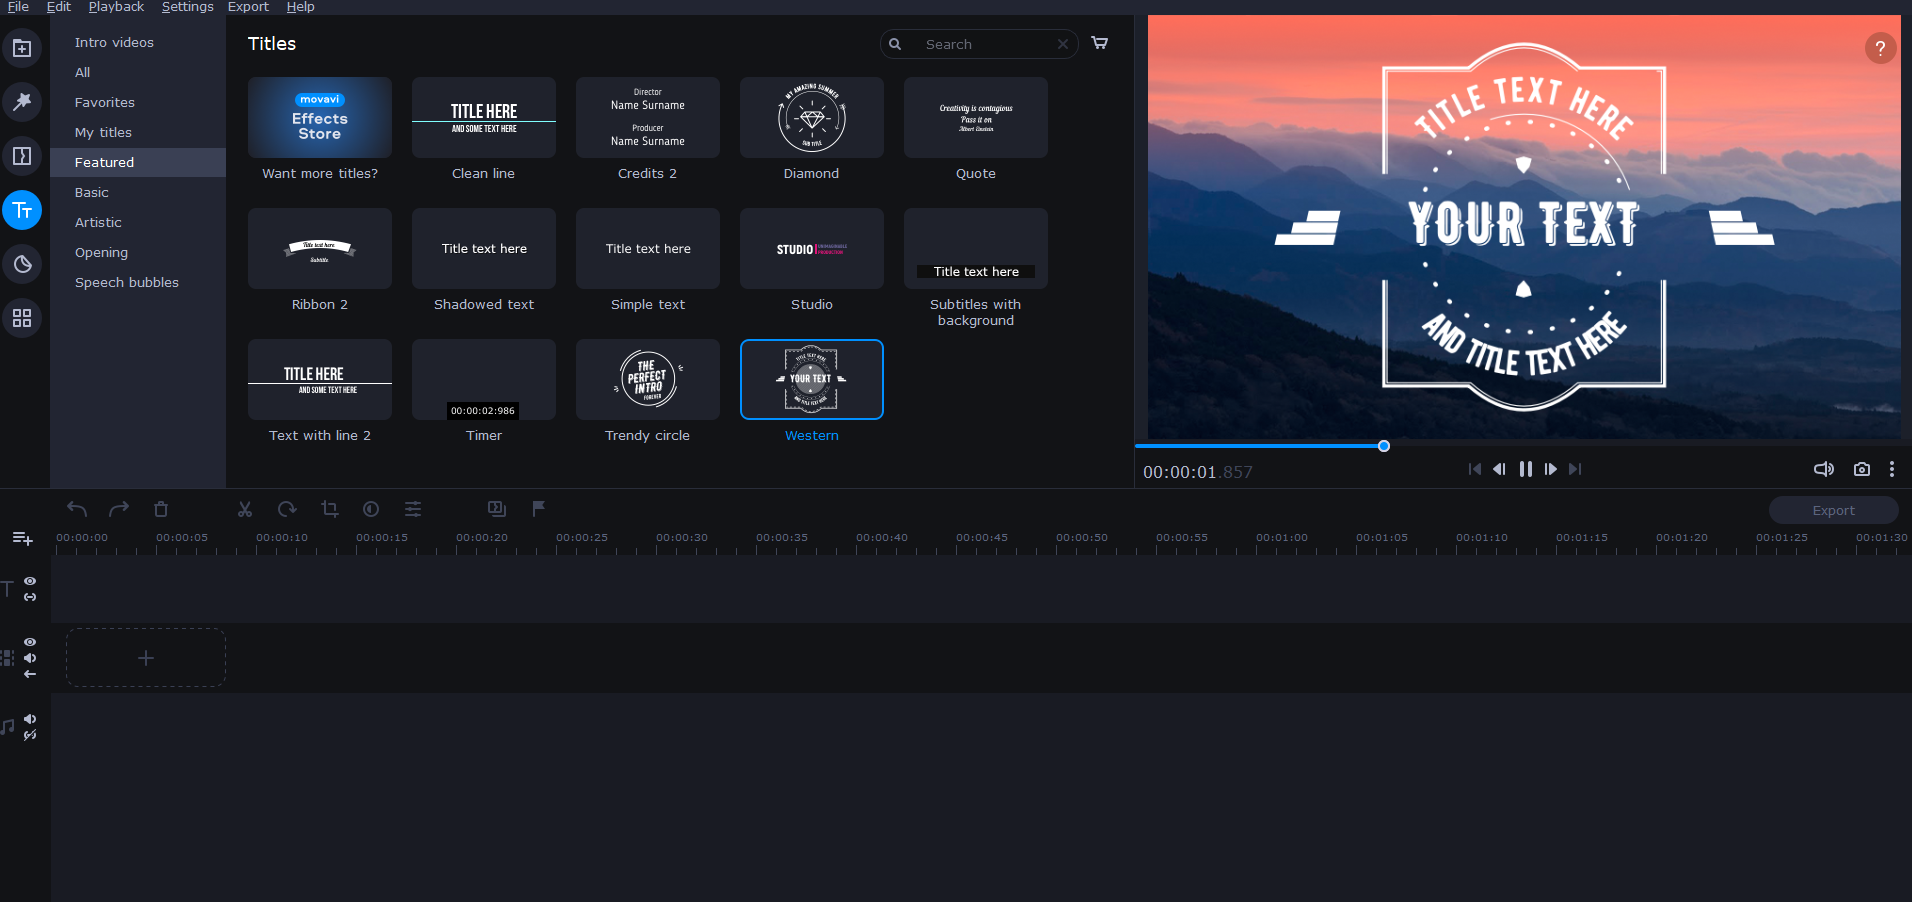Open color adjustments from the timeline toolbar

371,509
